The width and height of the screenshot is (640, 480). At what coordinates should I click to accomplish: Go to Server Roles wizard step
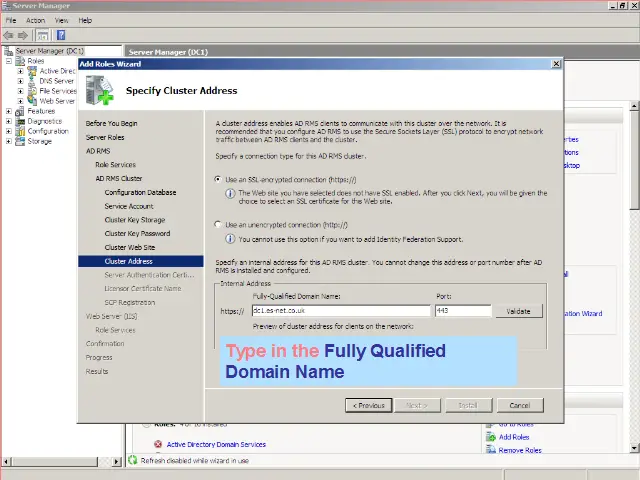pos(105,137)
